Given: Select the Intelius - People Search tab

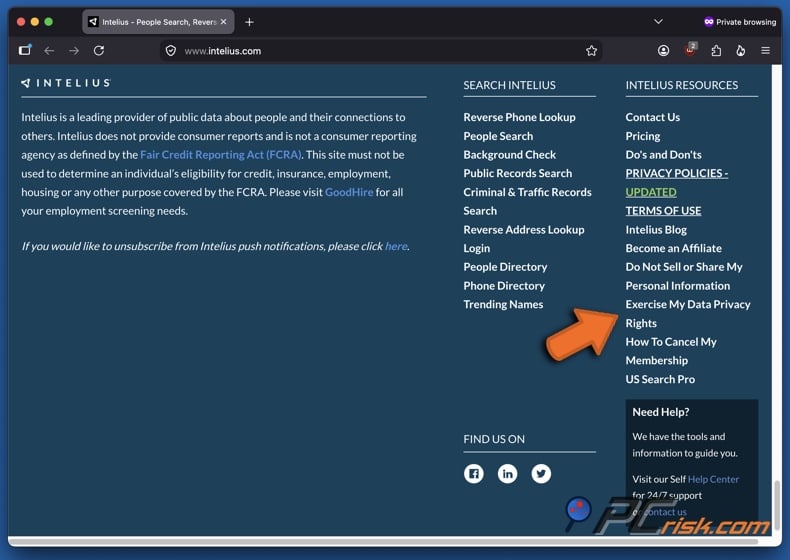Looking at the screenshot, I should pyautogui.click(x=158, y=22).
